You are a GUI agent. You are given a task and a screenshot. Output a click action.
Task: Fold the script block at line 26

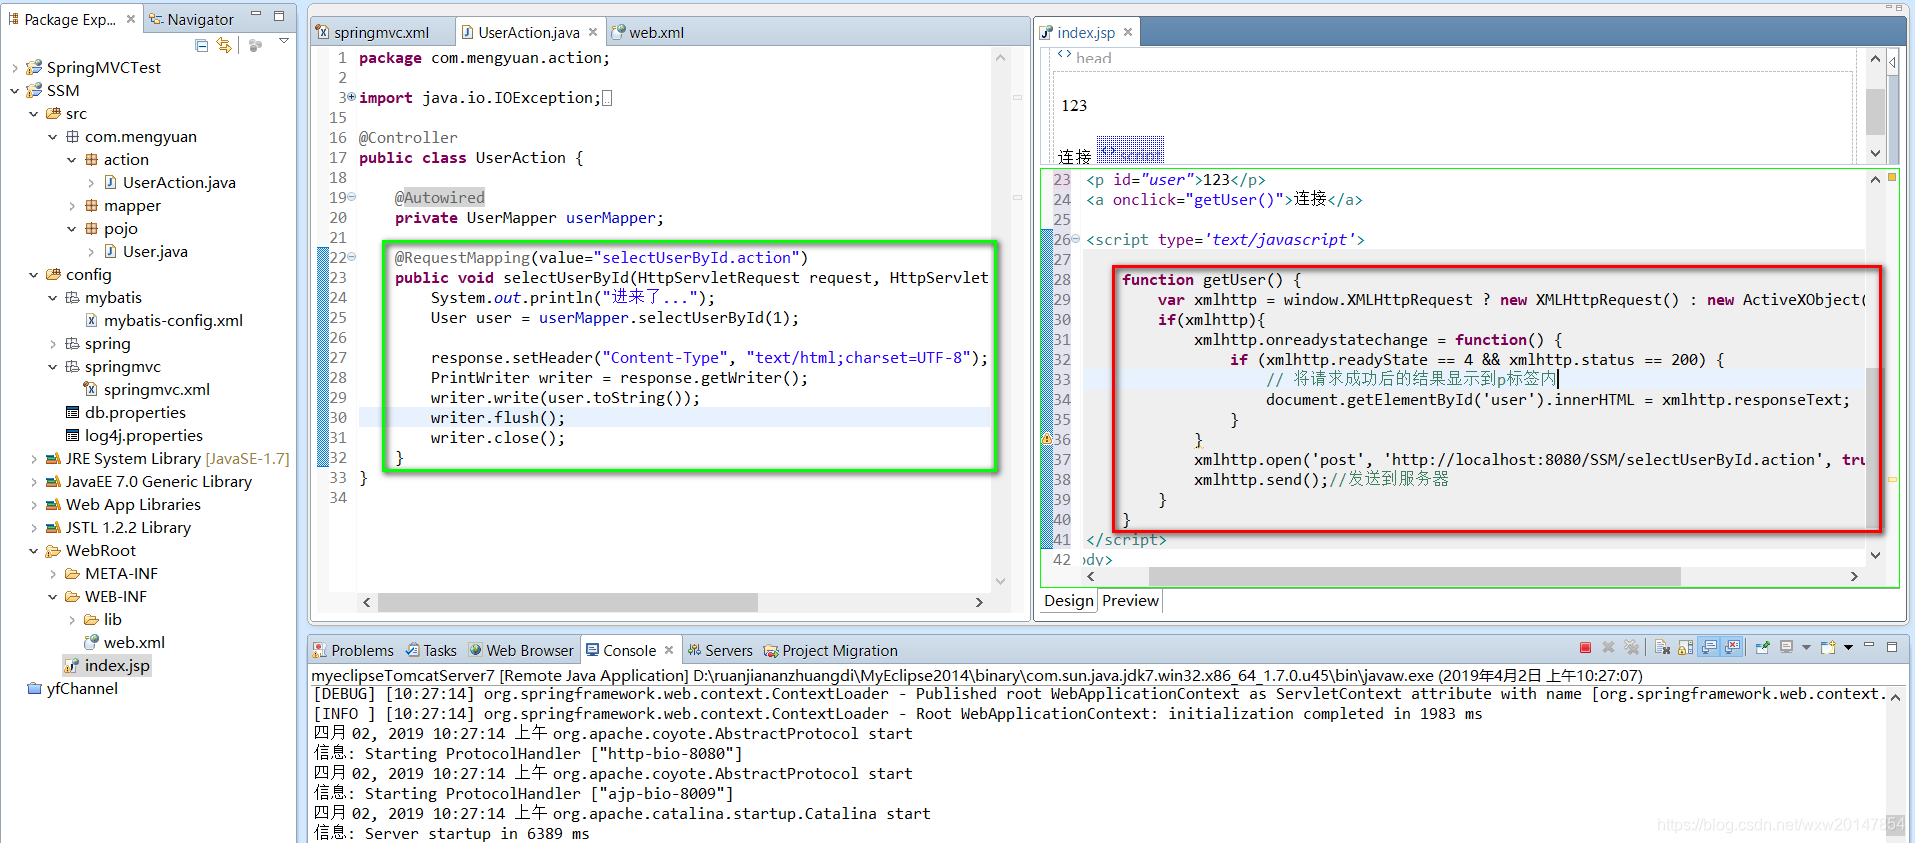click(1076, 240)
